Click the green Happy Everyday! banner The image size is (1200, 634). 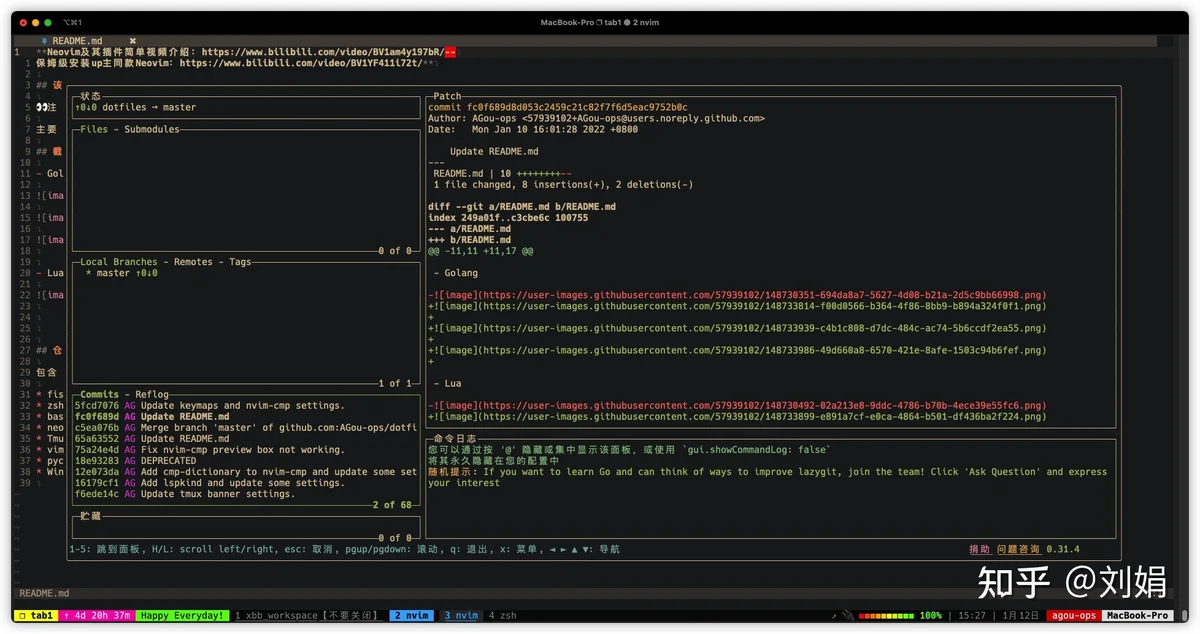(x=181, y=616)
